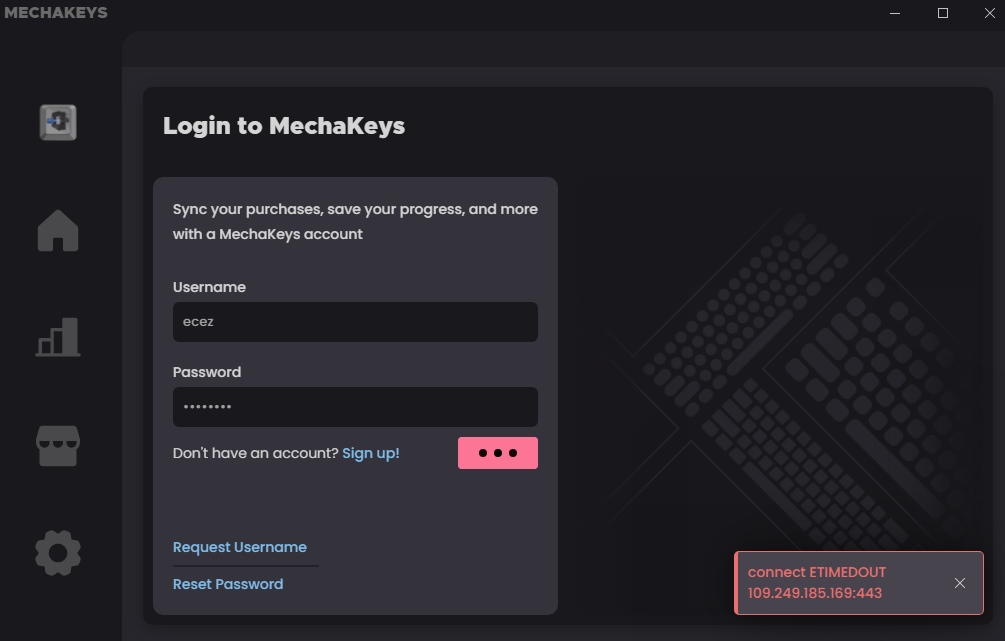This screenshot has width=1005, height=641.
Task: Focus the Password input field
Action: tap(355, 407)
